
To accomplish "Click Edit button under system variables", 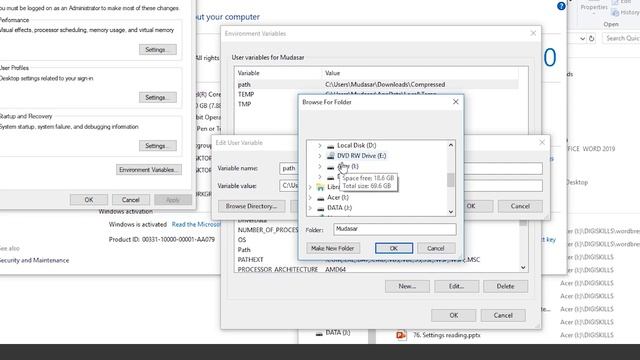I will [x=456, y=287].
